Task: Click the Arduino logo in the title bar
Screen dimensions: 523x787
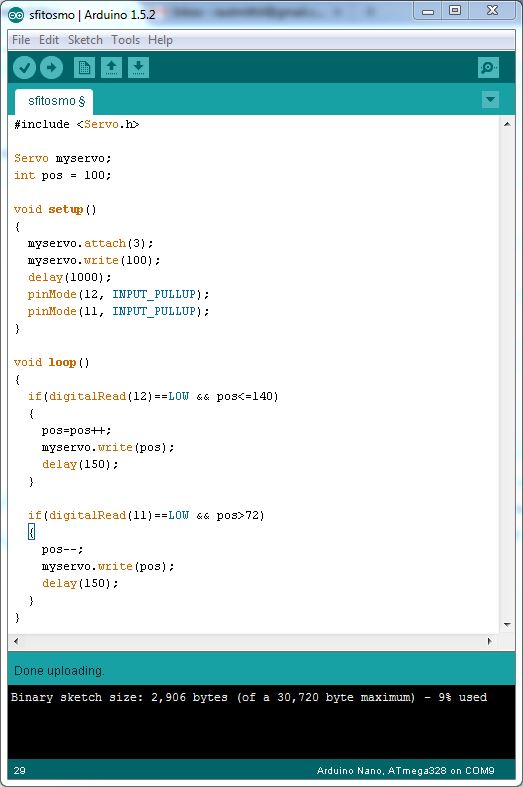Action: 16,15
